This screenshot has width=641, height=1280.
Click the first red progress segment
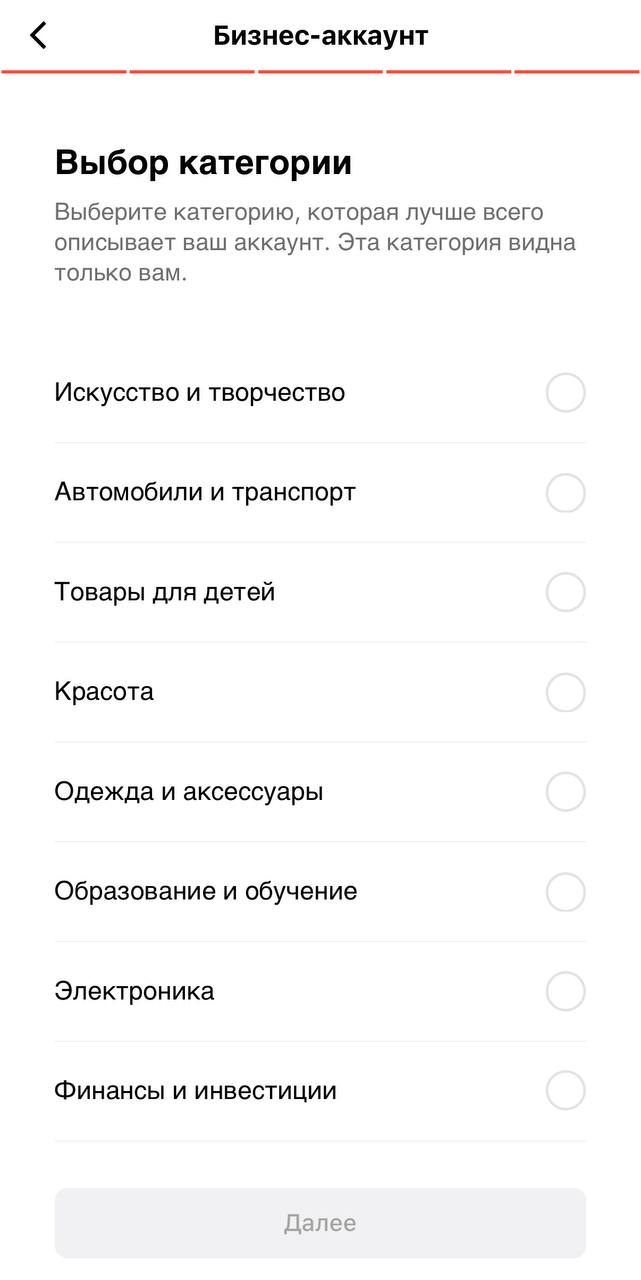point(64,72)
